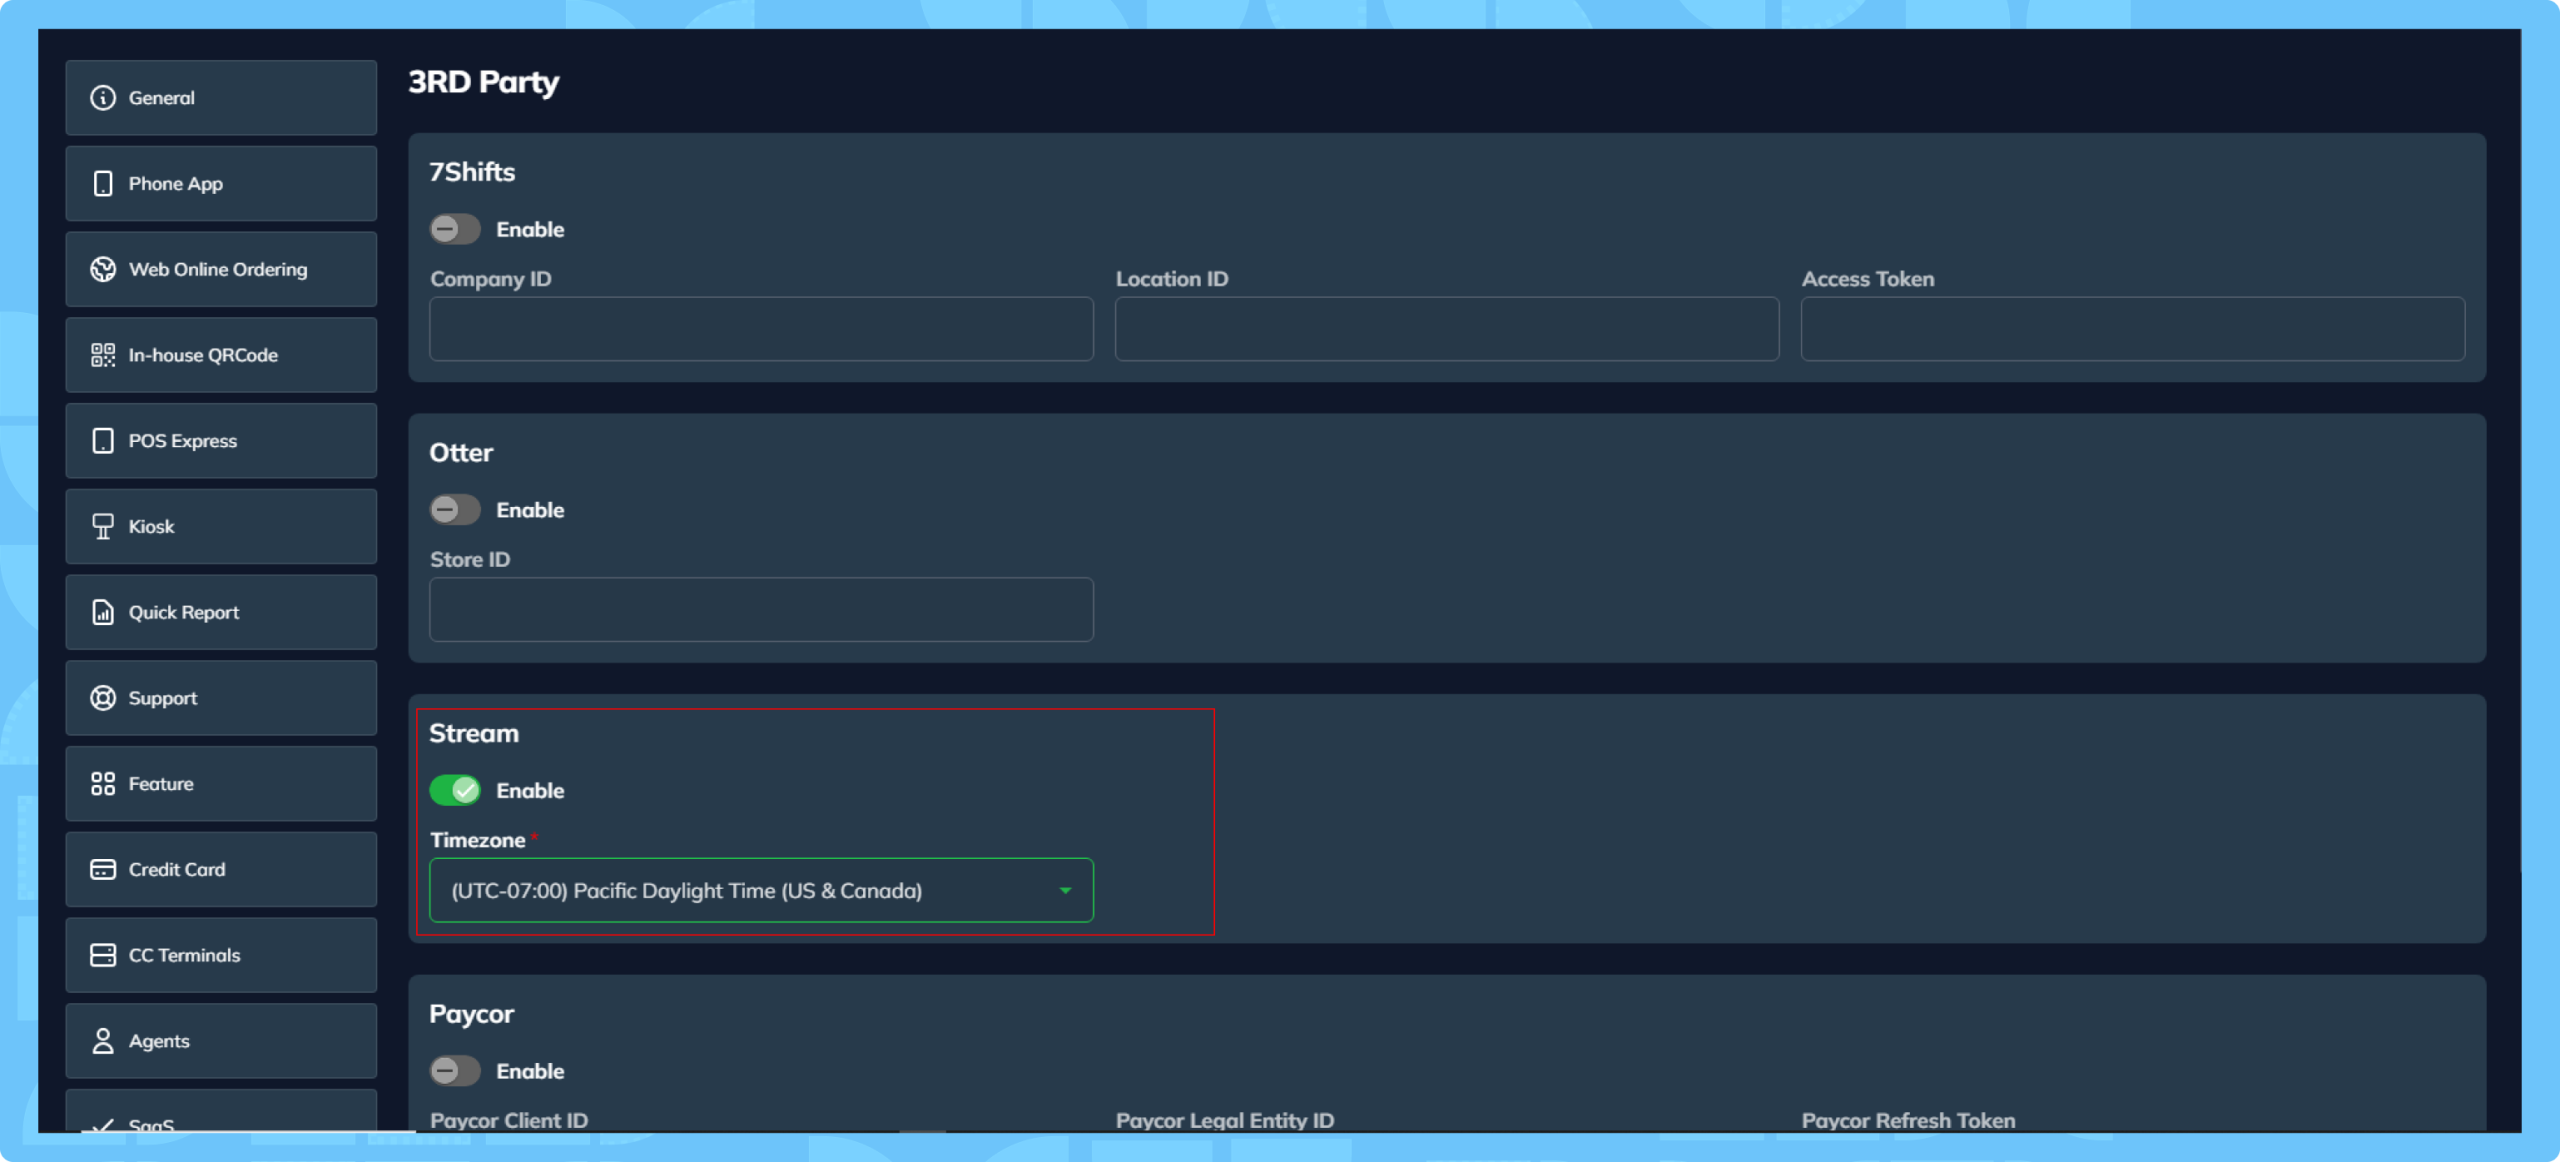Click the In-house QRCode icon
This screenshot has width=2560, height=1162.
[x=103, y=355]
